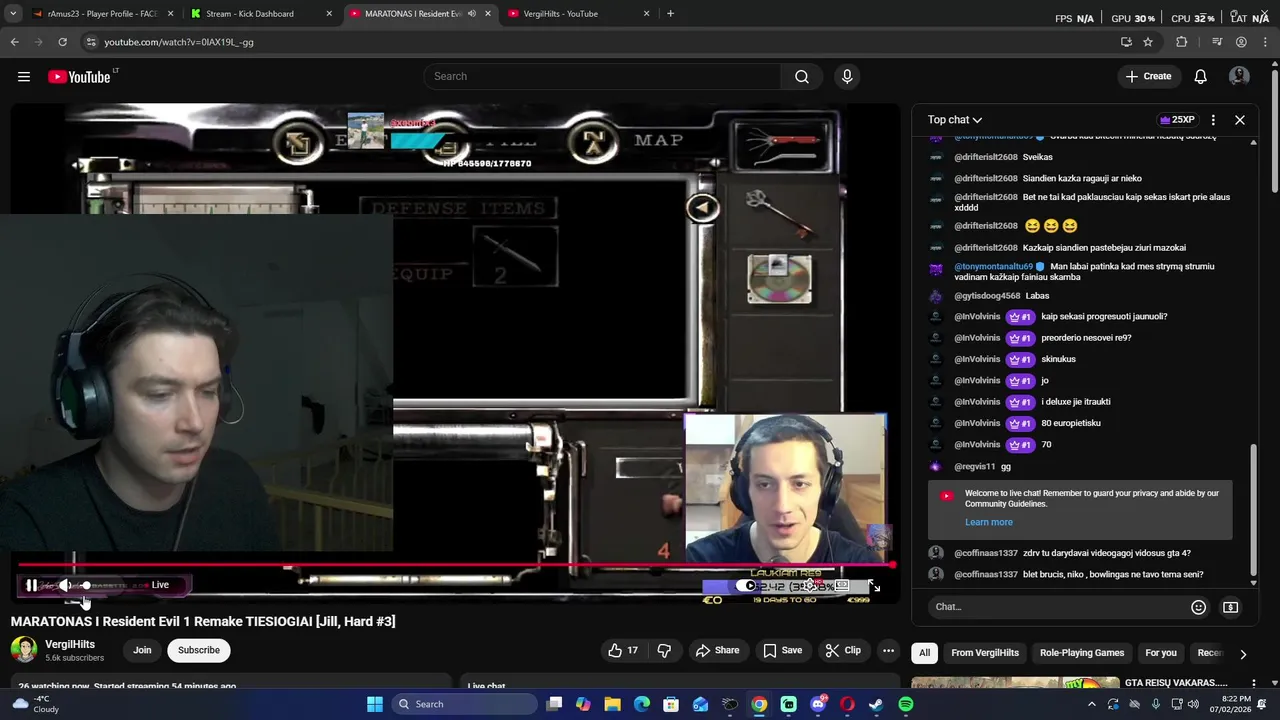Save the video to a playlist
Screen dimensions: 1280x720
click(782, 650)
